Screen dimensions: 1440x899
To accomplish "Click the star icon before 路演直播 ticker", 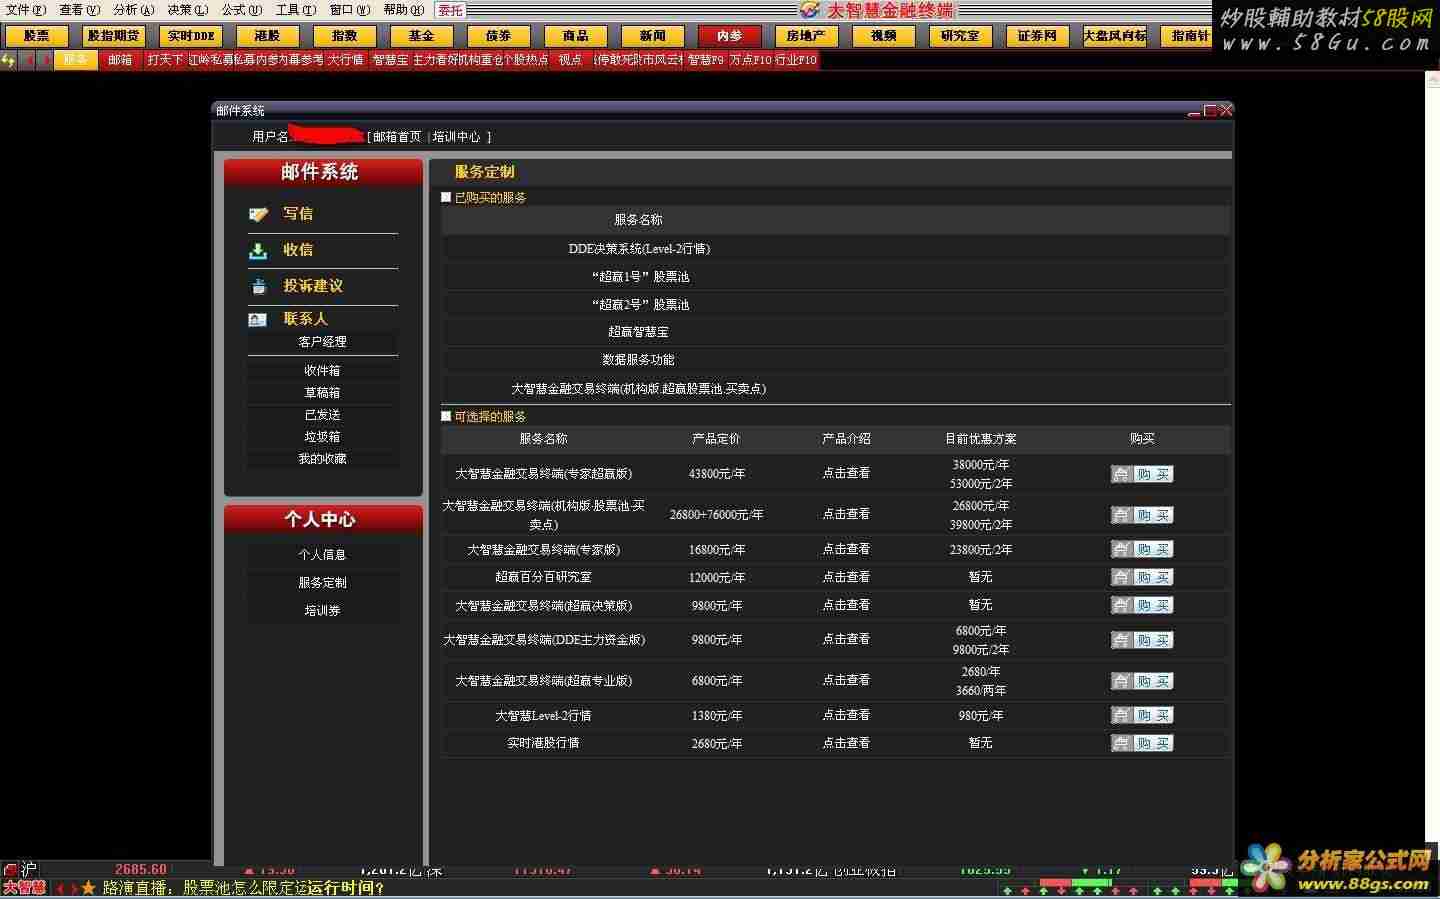I will [89, 887].
